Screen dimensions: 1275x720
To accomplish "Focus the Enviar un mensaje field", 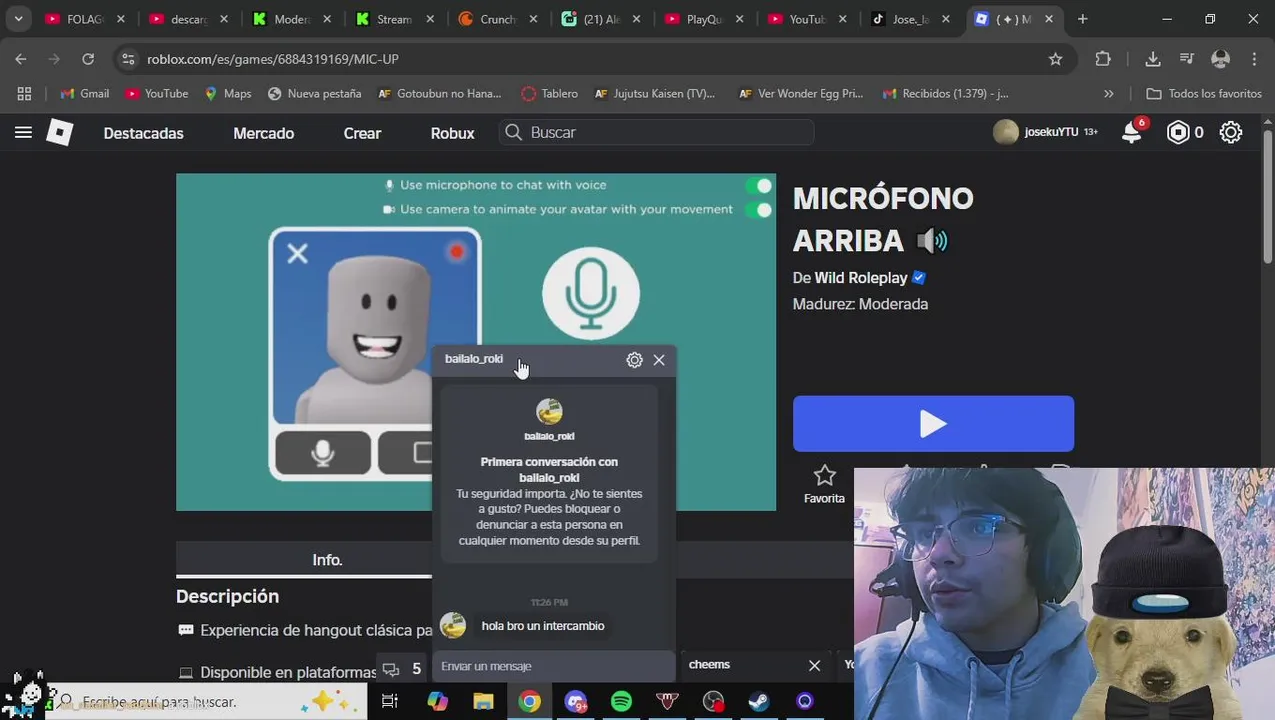I will pos(553,666).
